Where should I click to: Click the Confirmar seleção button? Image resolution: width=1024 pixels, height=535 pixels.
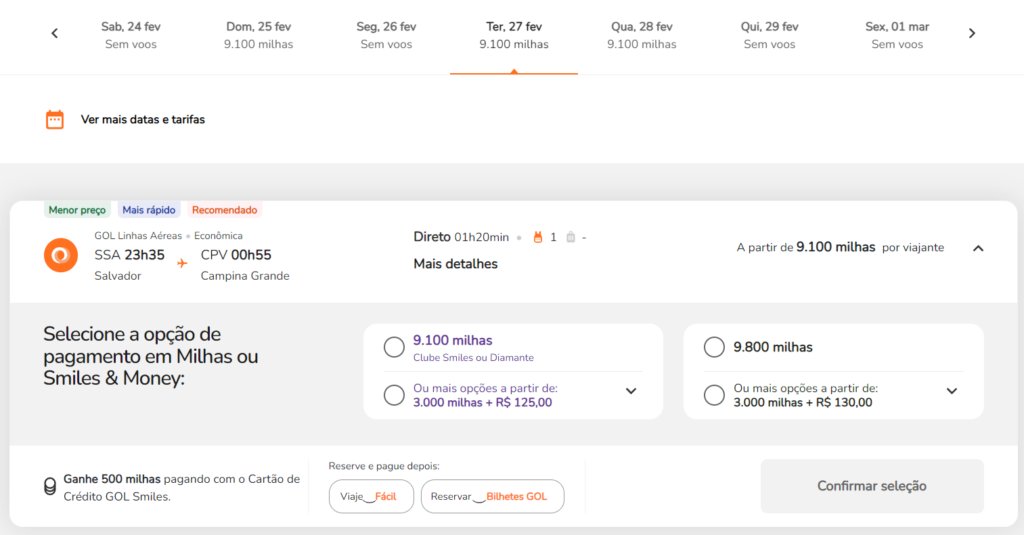872,486
